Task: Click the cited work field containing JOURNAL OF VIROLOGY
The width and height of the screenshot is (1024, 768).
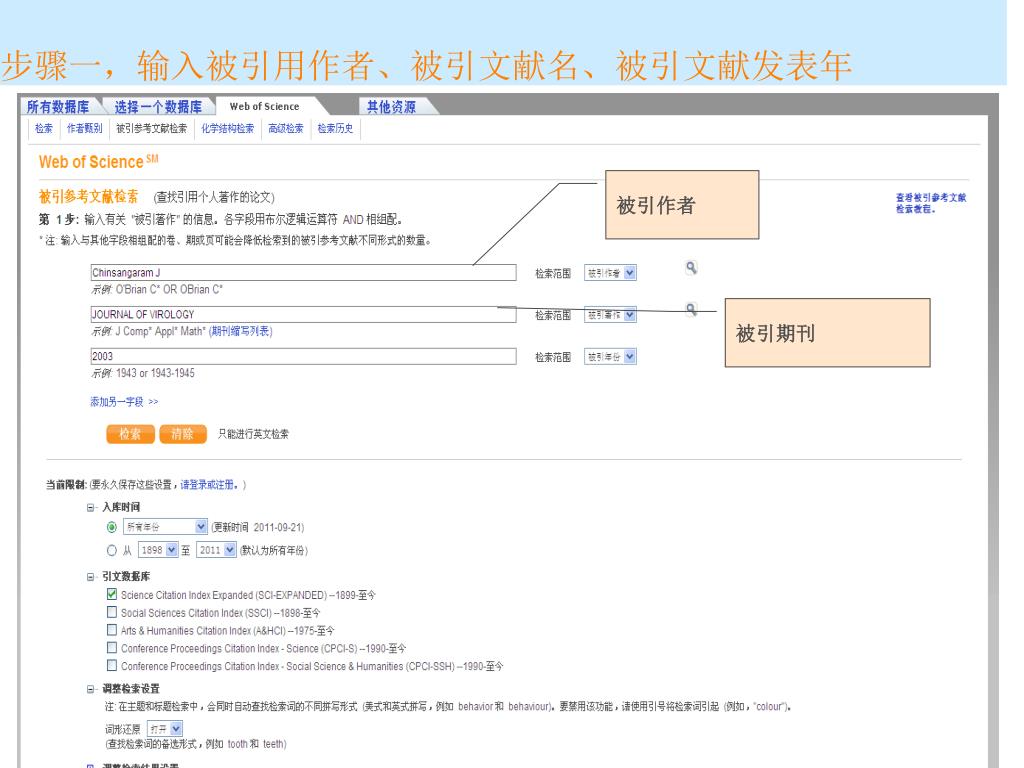Action: coord(304,314)
